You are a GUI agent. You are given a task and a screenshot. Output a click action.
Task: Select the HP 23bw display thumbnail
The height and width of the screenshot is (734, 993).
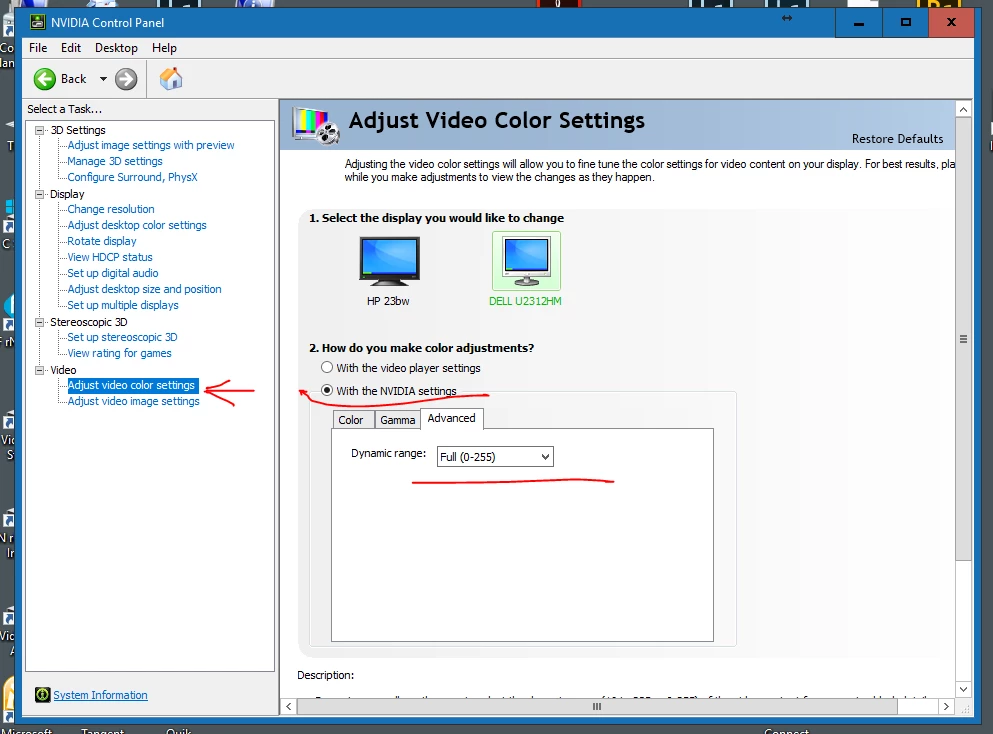389,259
